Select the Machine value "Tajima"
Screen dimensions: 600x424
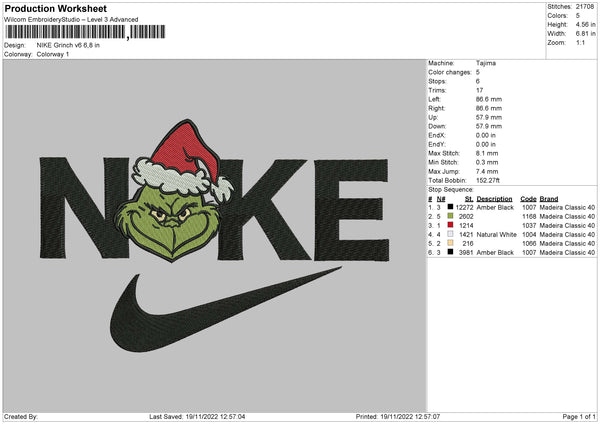[486, 63]
